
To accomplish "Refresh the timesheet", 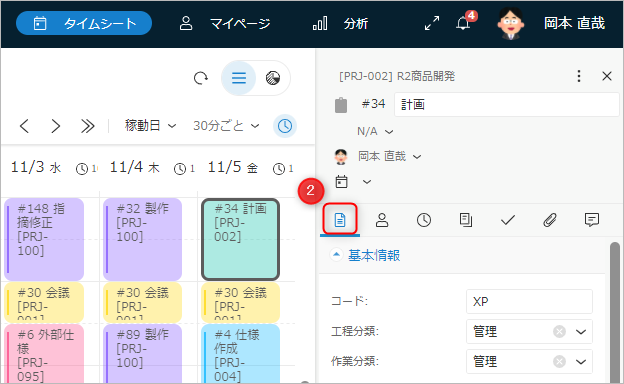I will point(201,78).
